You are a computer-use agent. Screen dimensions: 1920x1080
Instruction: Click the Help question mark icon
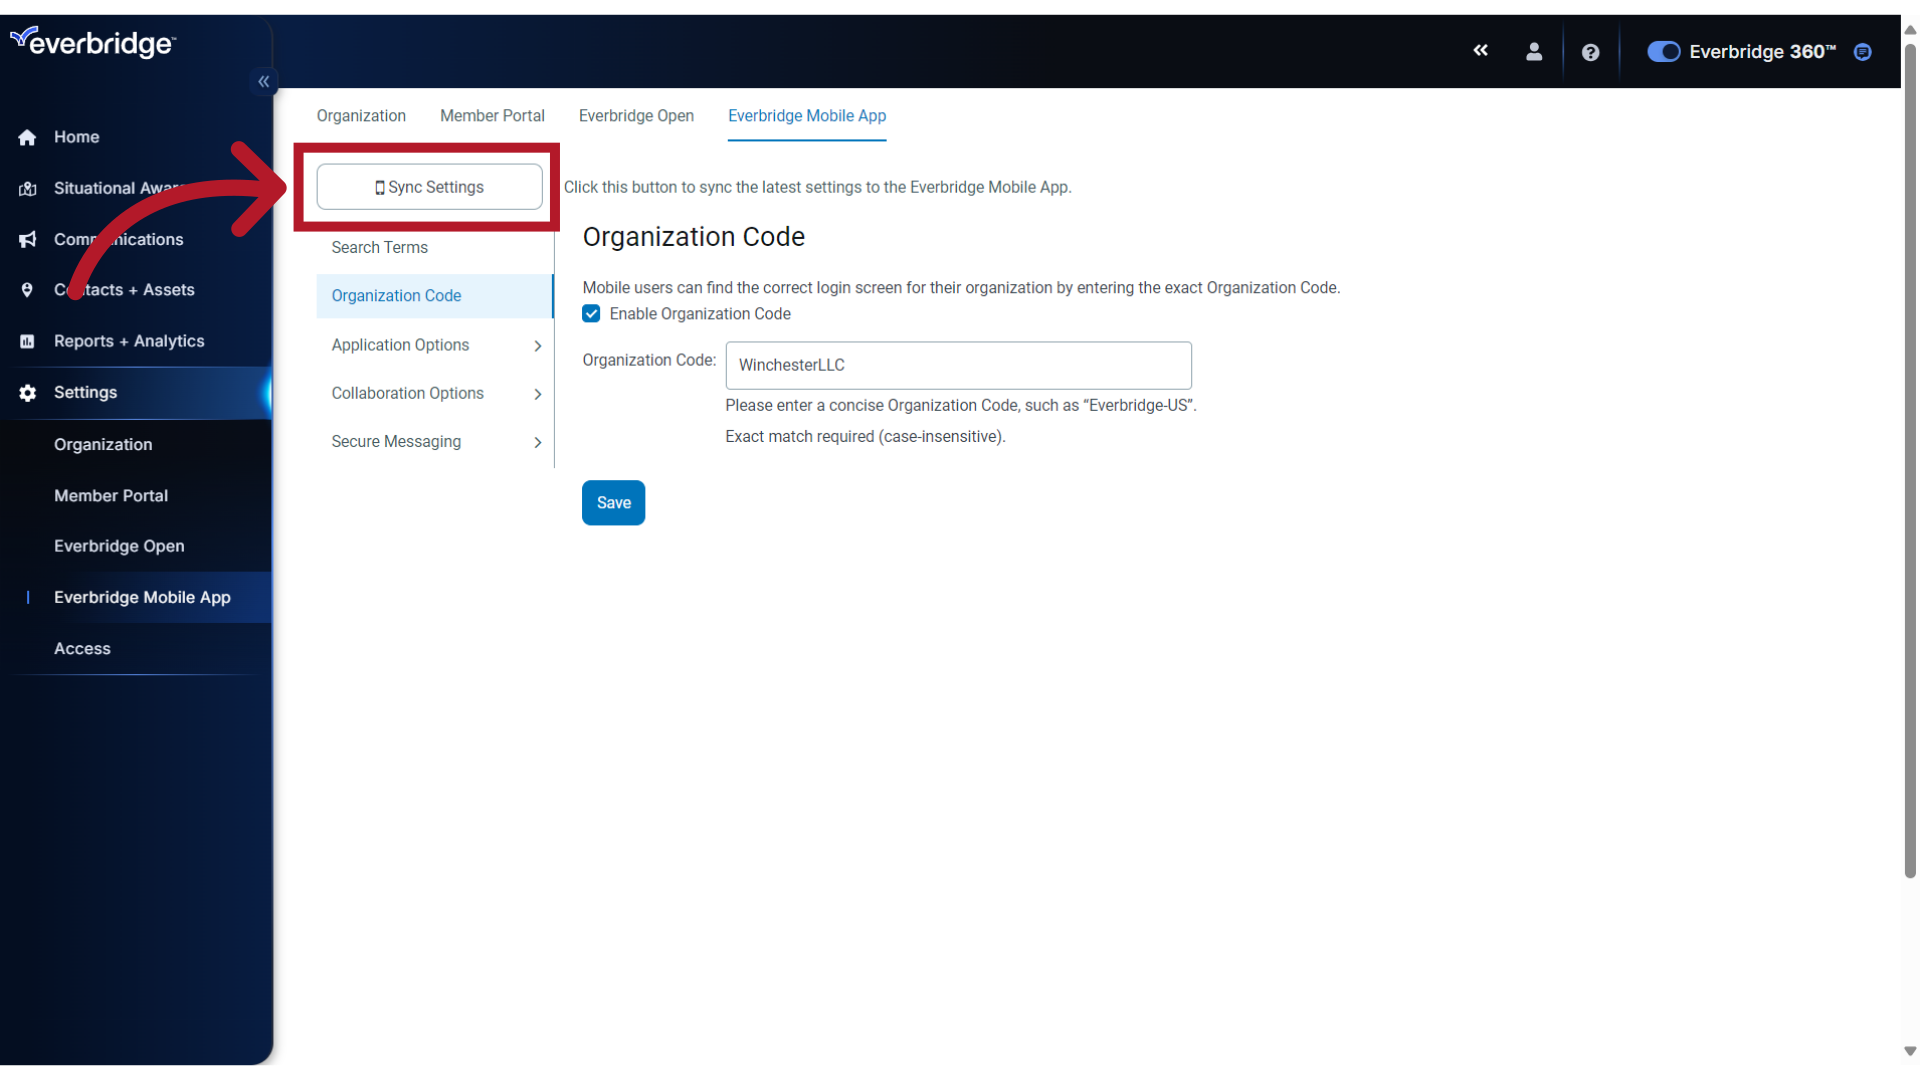coord(1590,51)
